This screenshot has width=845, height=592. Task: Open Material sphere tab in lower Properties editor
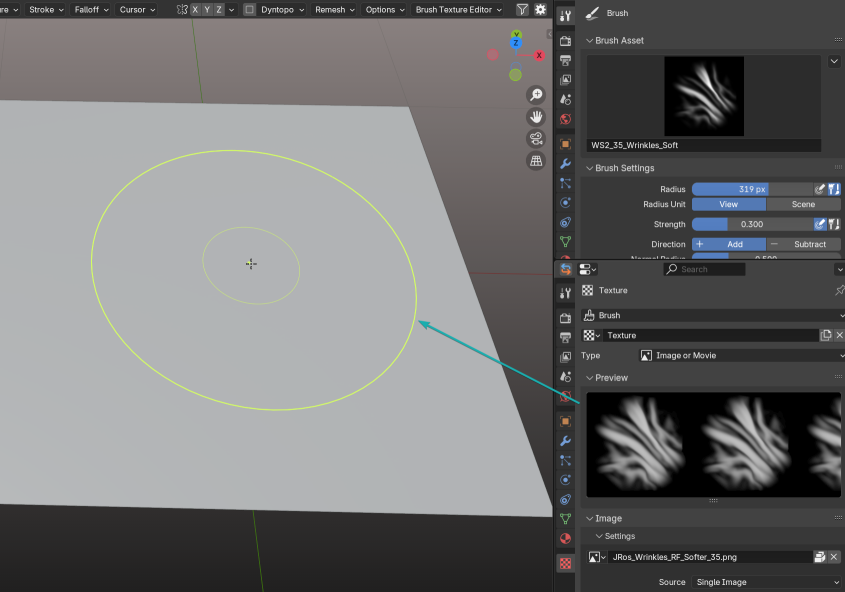pyautogui.click(x=565, y=539)
